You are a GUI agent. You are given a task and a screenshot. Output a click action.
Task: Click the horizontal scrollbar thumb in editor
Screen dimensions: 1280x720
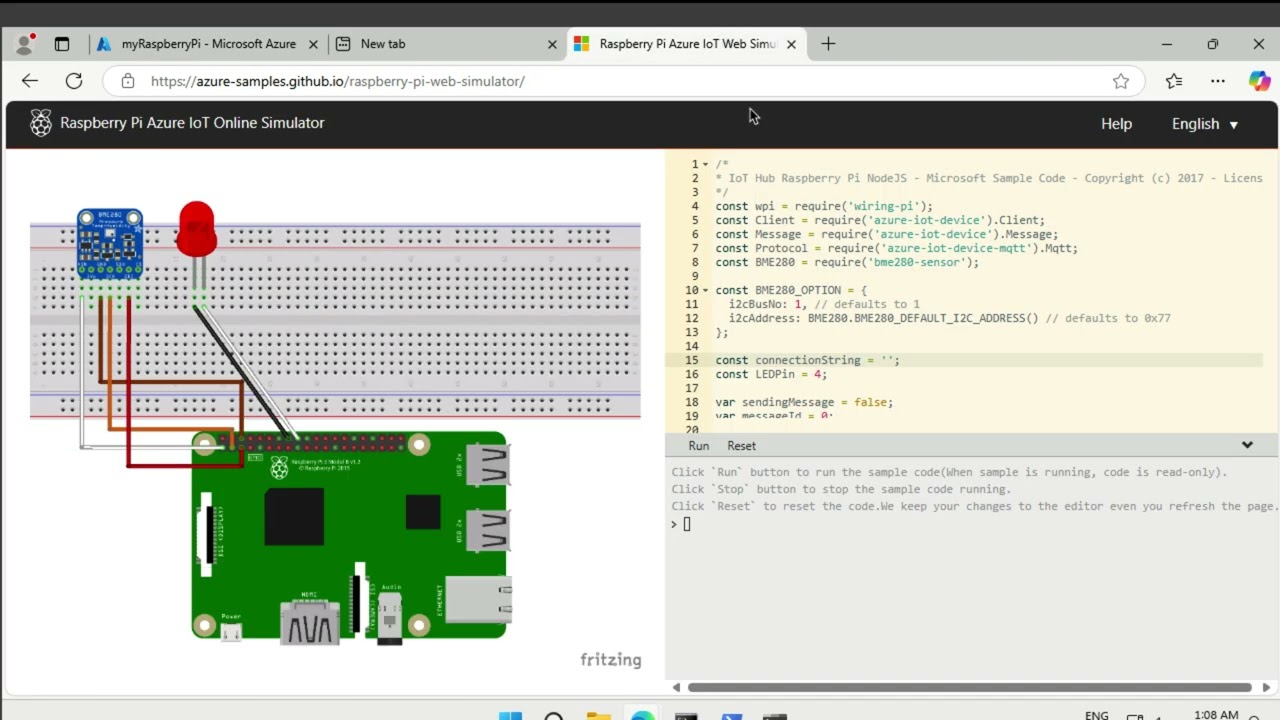pyautogui.click(x=969, y=687)
